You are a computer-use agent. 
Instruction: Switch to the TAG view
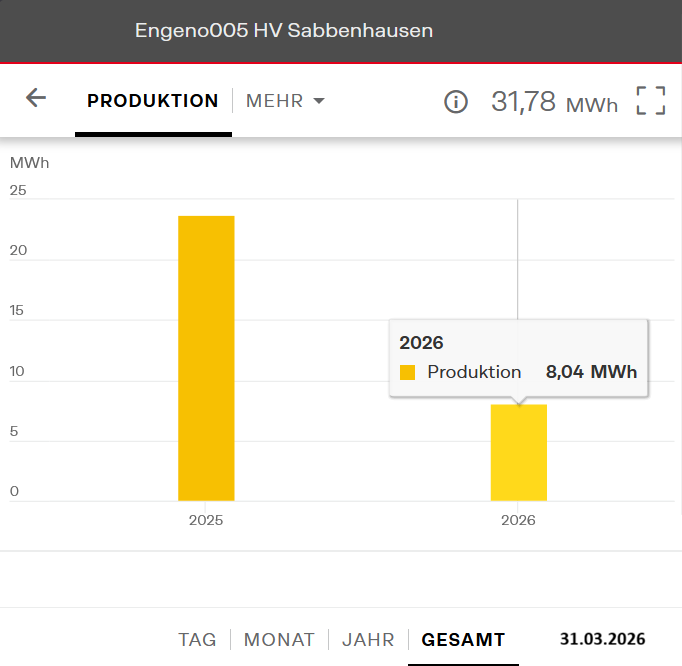point(197,640)
